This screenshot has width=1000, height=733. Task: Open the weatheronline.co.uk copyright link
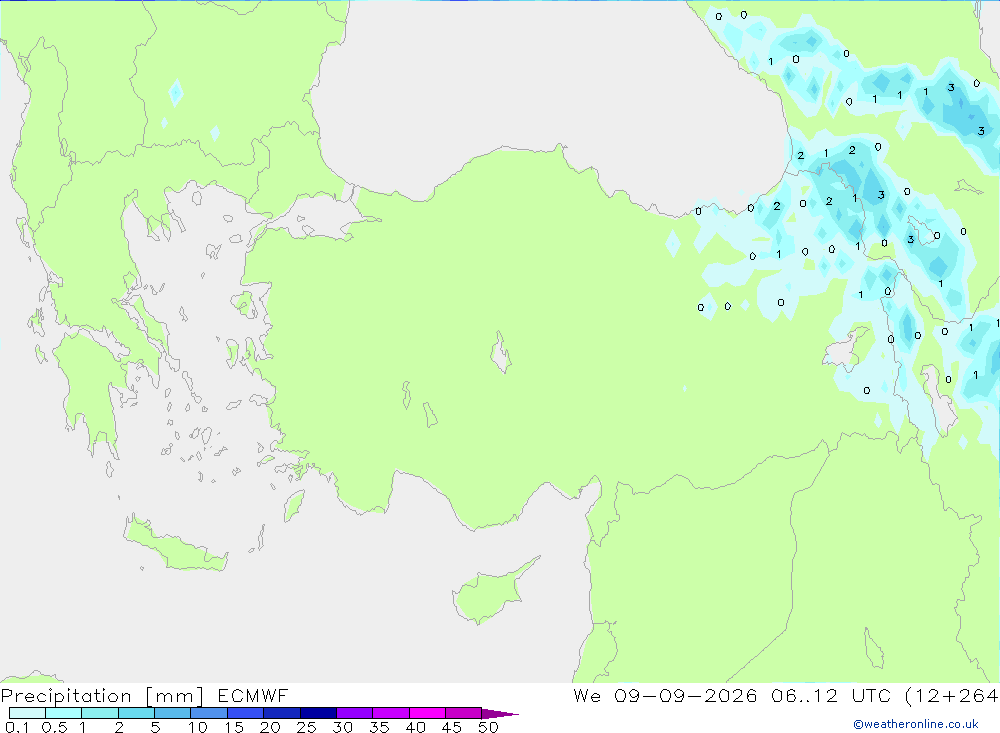pos(915,724)
